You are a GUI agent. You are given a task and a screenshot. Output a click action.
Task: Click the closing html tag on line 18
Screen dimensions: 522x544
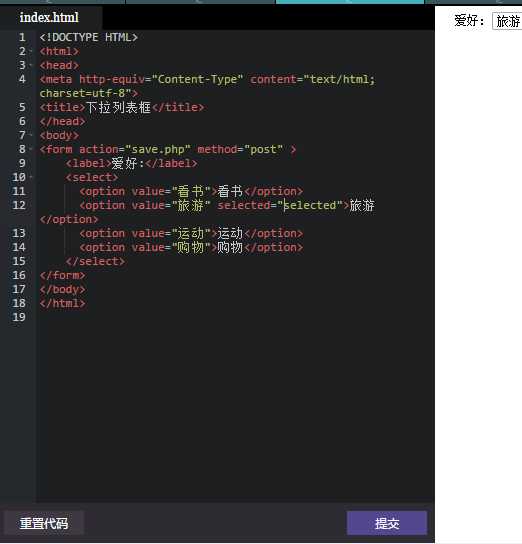tap(62, 303)
